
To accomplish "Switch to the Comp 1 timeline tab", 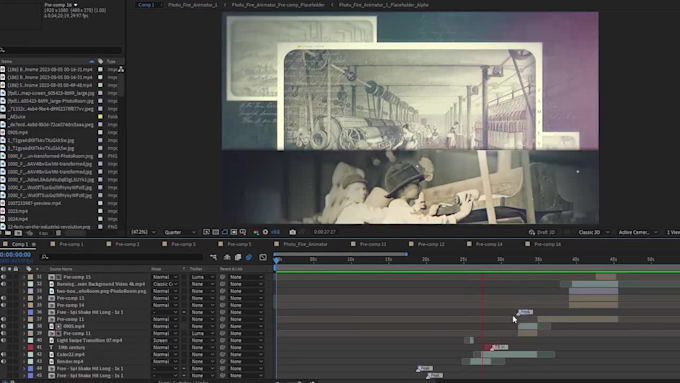I will (19, 244).
